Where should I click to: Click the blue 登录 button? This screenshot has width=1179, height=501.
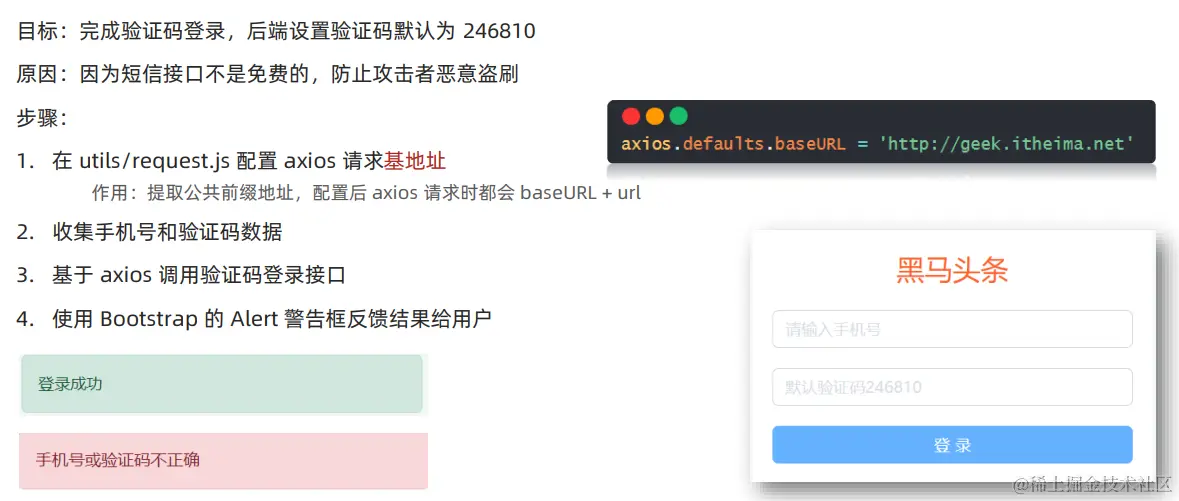[952, 445]
